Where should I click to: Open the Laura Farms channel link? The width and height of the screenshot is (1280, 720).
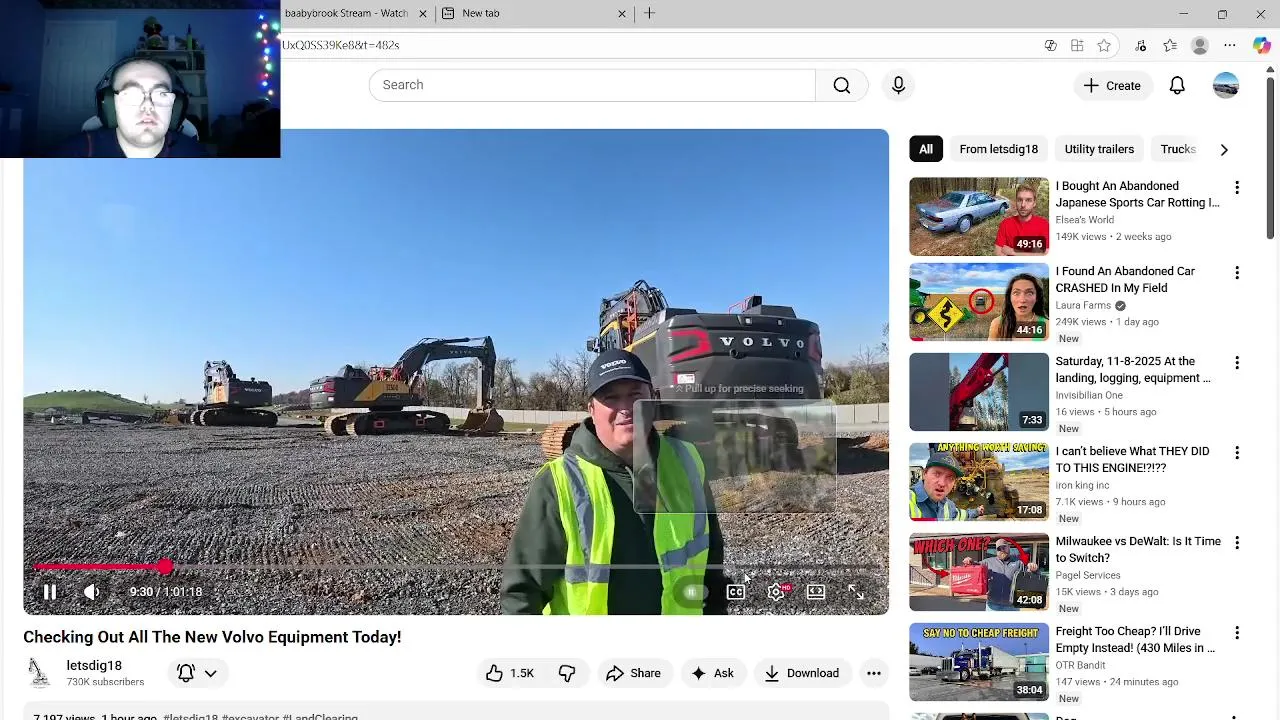pos(1083,305)
